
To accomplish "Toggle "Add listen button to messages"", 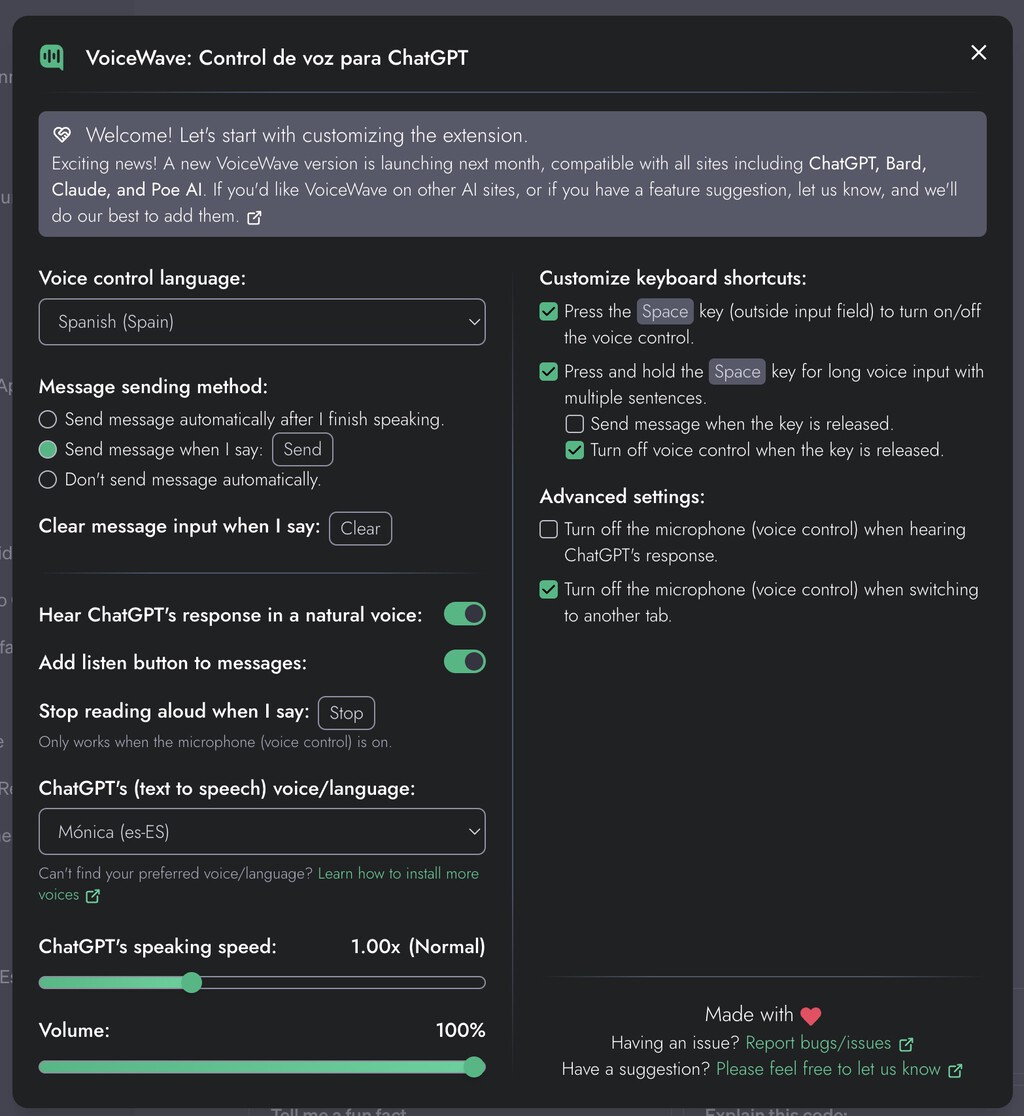I will click(464, 661).
